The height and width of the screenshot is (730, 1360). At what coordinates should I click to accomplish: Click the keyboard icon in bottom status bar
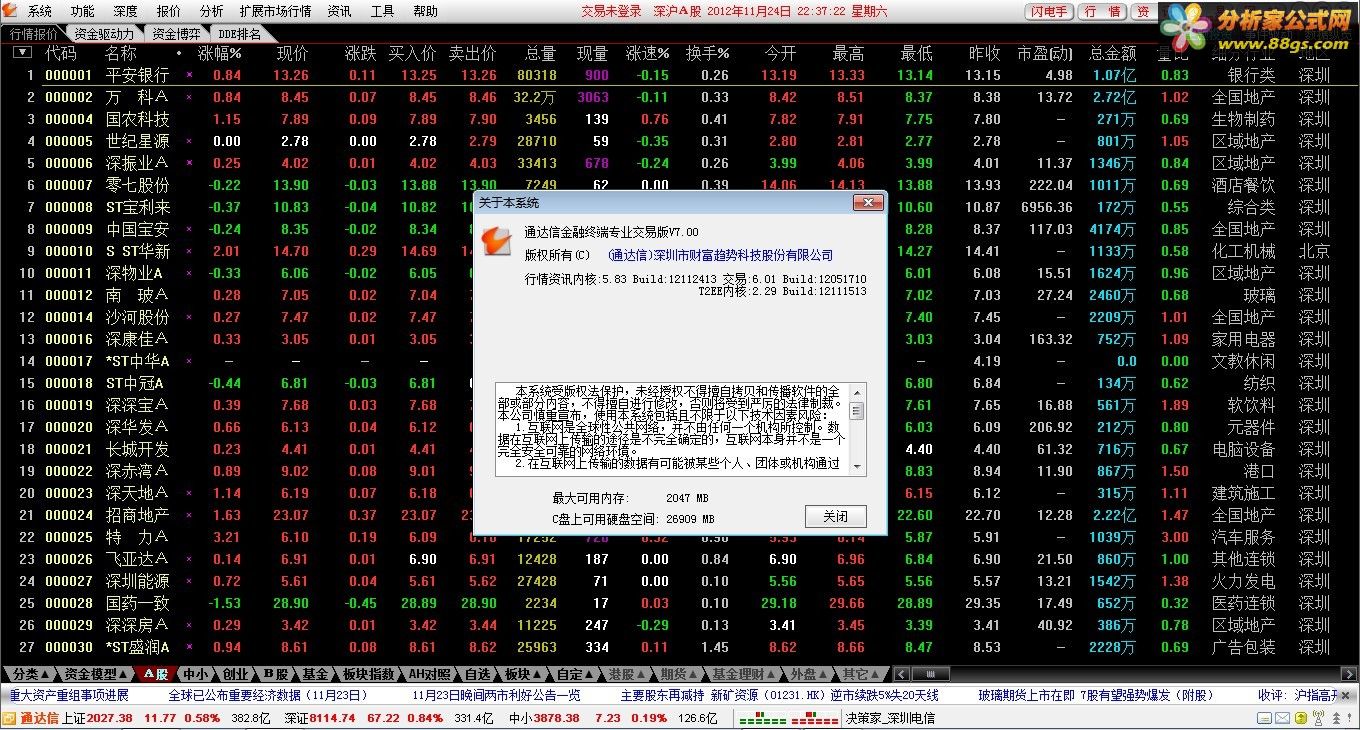pyautogui.click(x=1264, y=718)
